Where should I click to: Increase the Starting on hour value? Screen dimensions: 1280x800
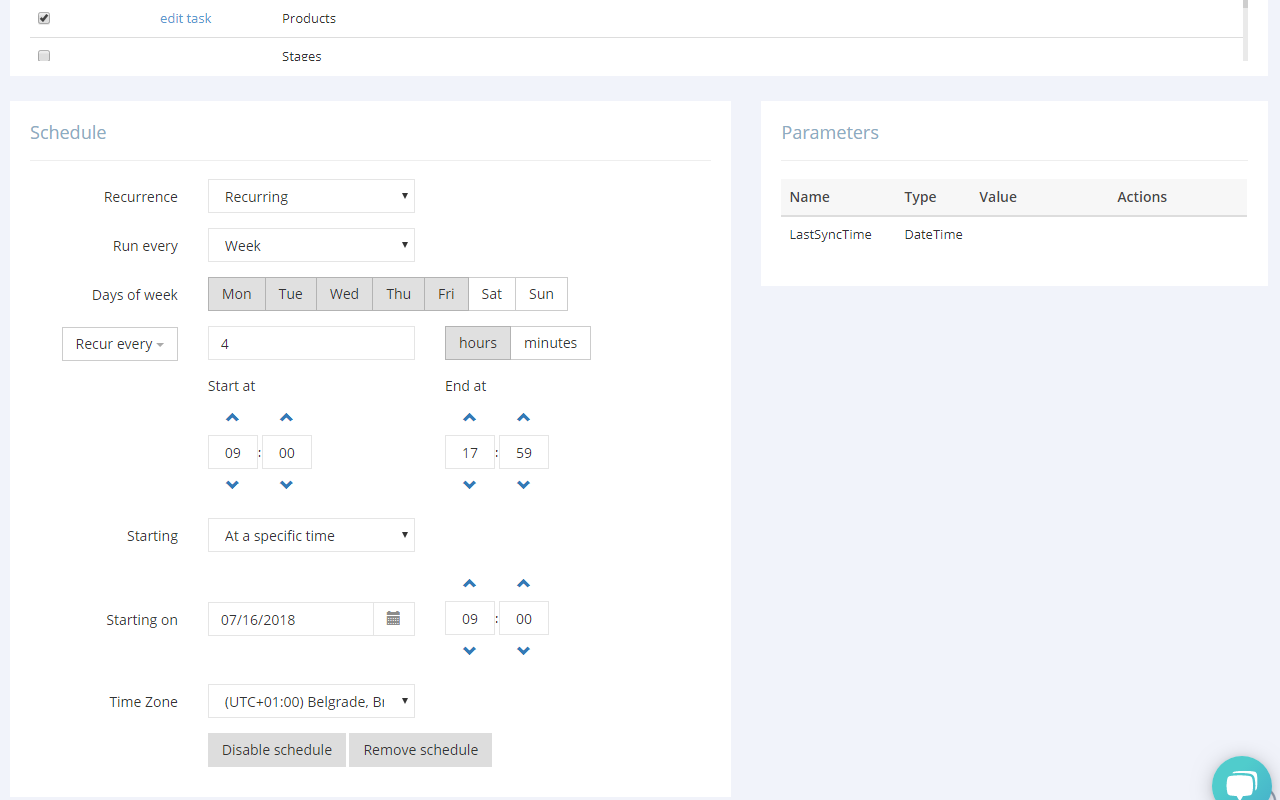470,584
